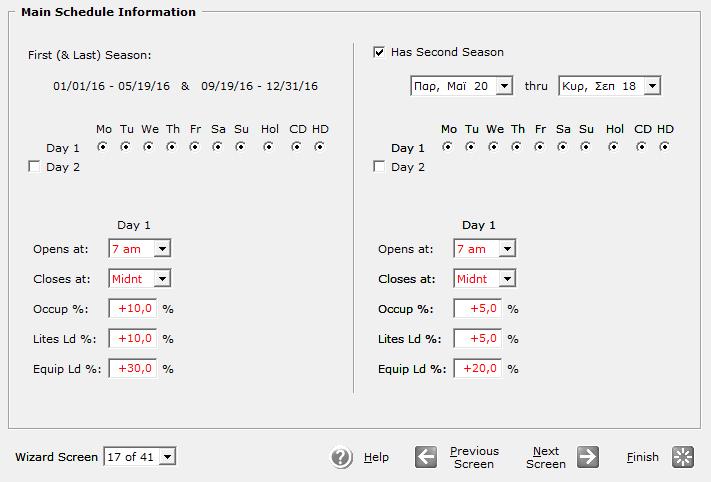Enable Day 2 for the second season
The width and height of the screenshot is (711, 482).
point(379,166)
